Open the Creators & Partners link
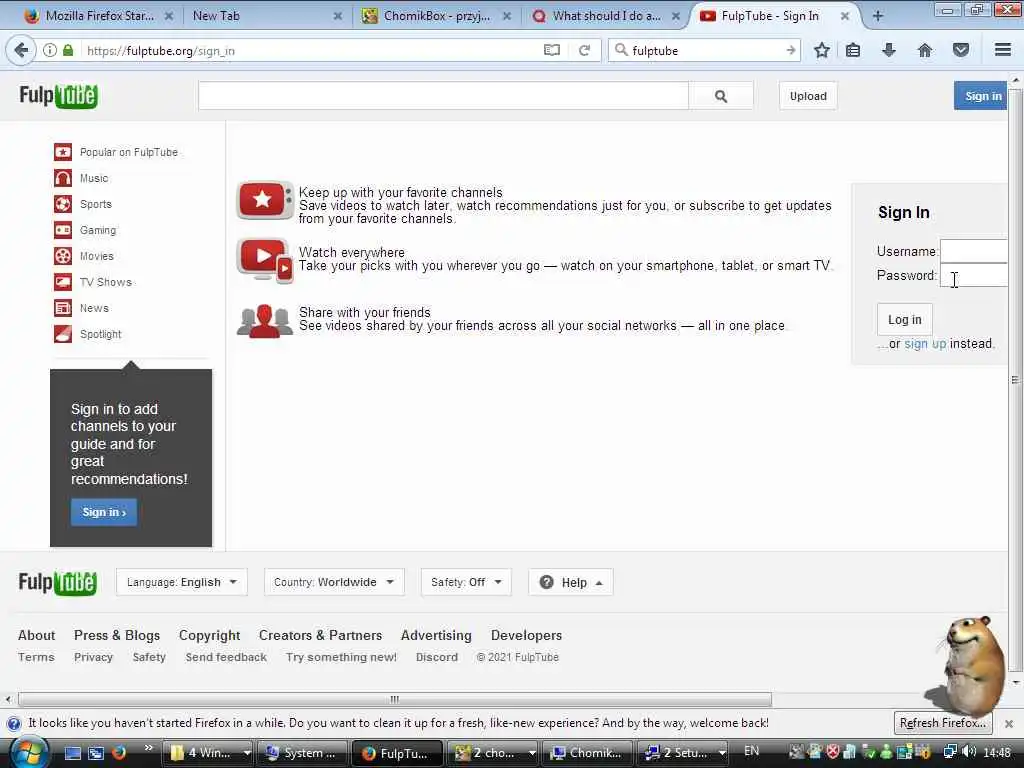 click(x=321, y=635)
